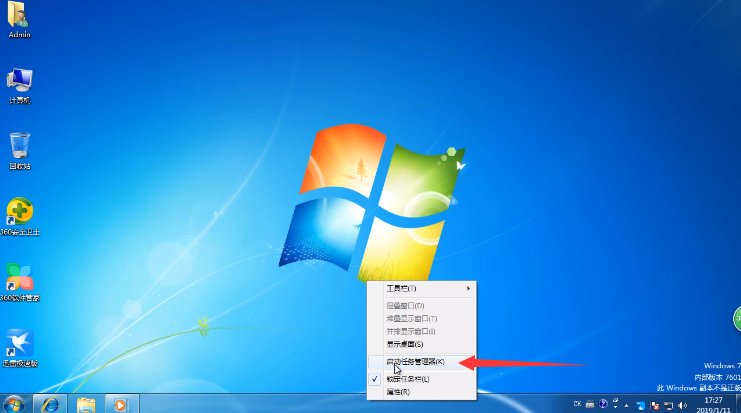
Task: Choose 显示桌面(S) from the context menu
Action: pyautogui.click(x=422, y=344)
